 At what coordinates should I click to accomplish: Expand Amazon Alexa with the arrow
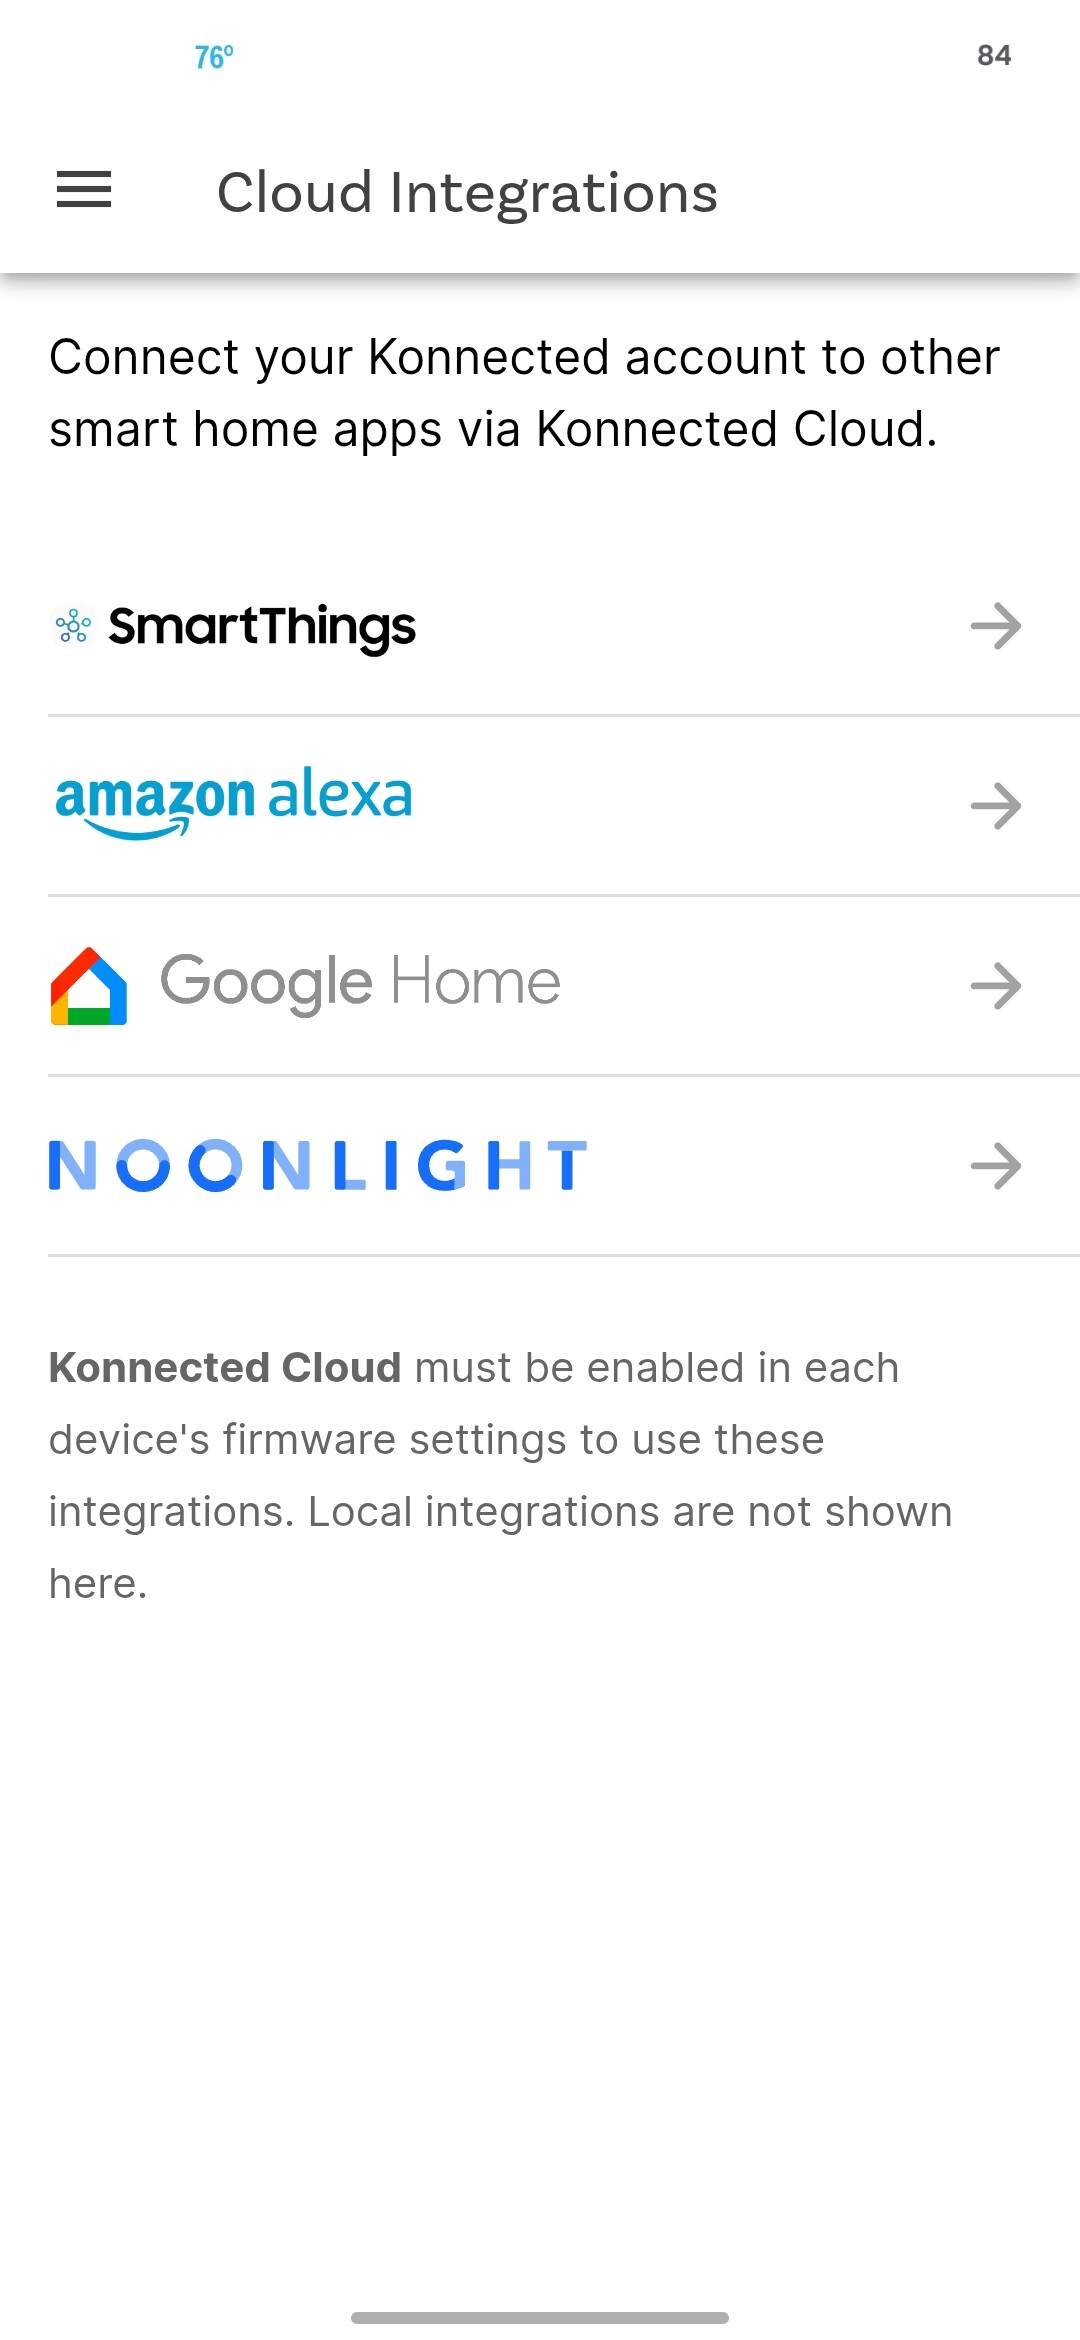[996, 806]
